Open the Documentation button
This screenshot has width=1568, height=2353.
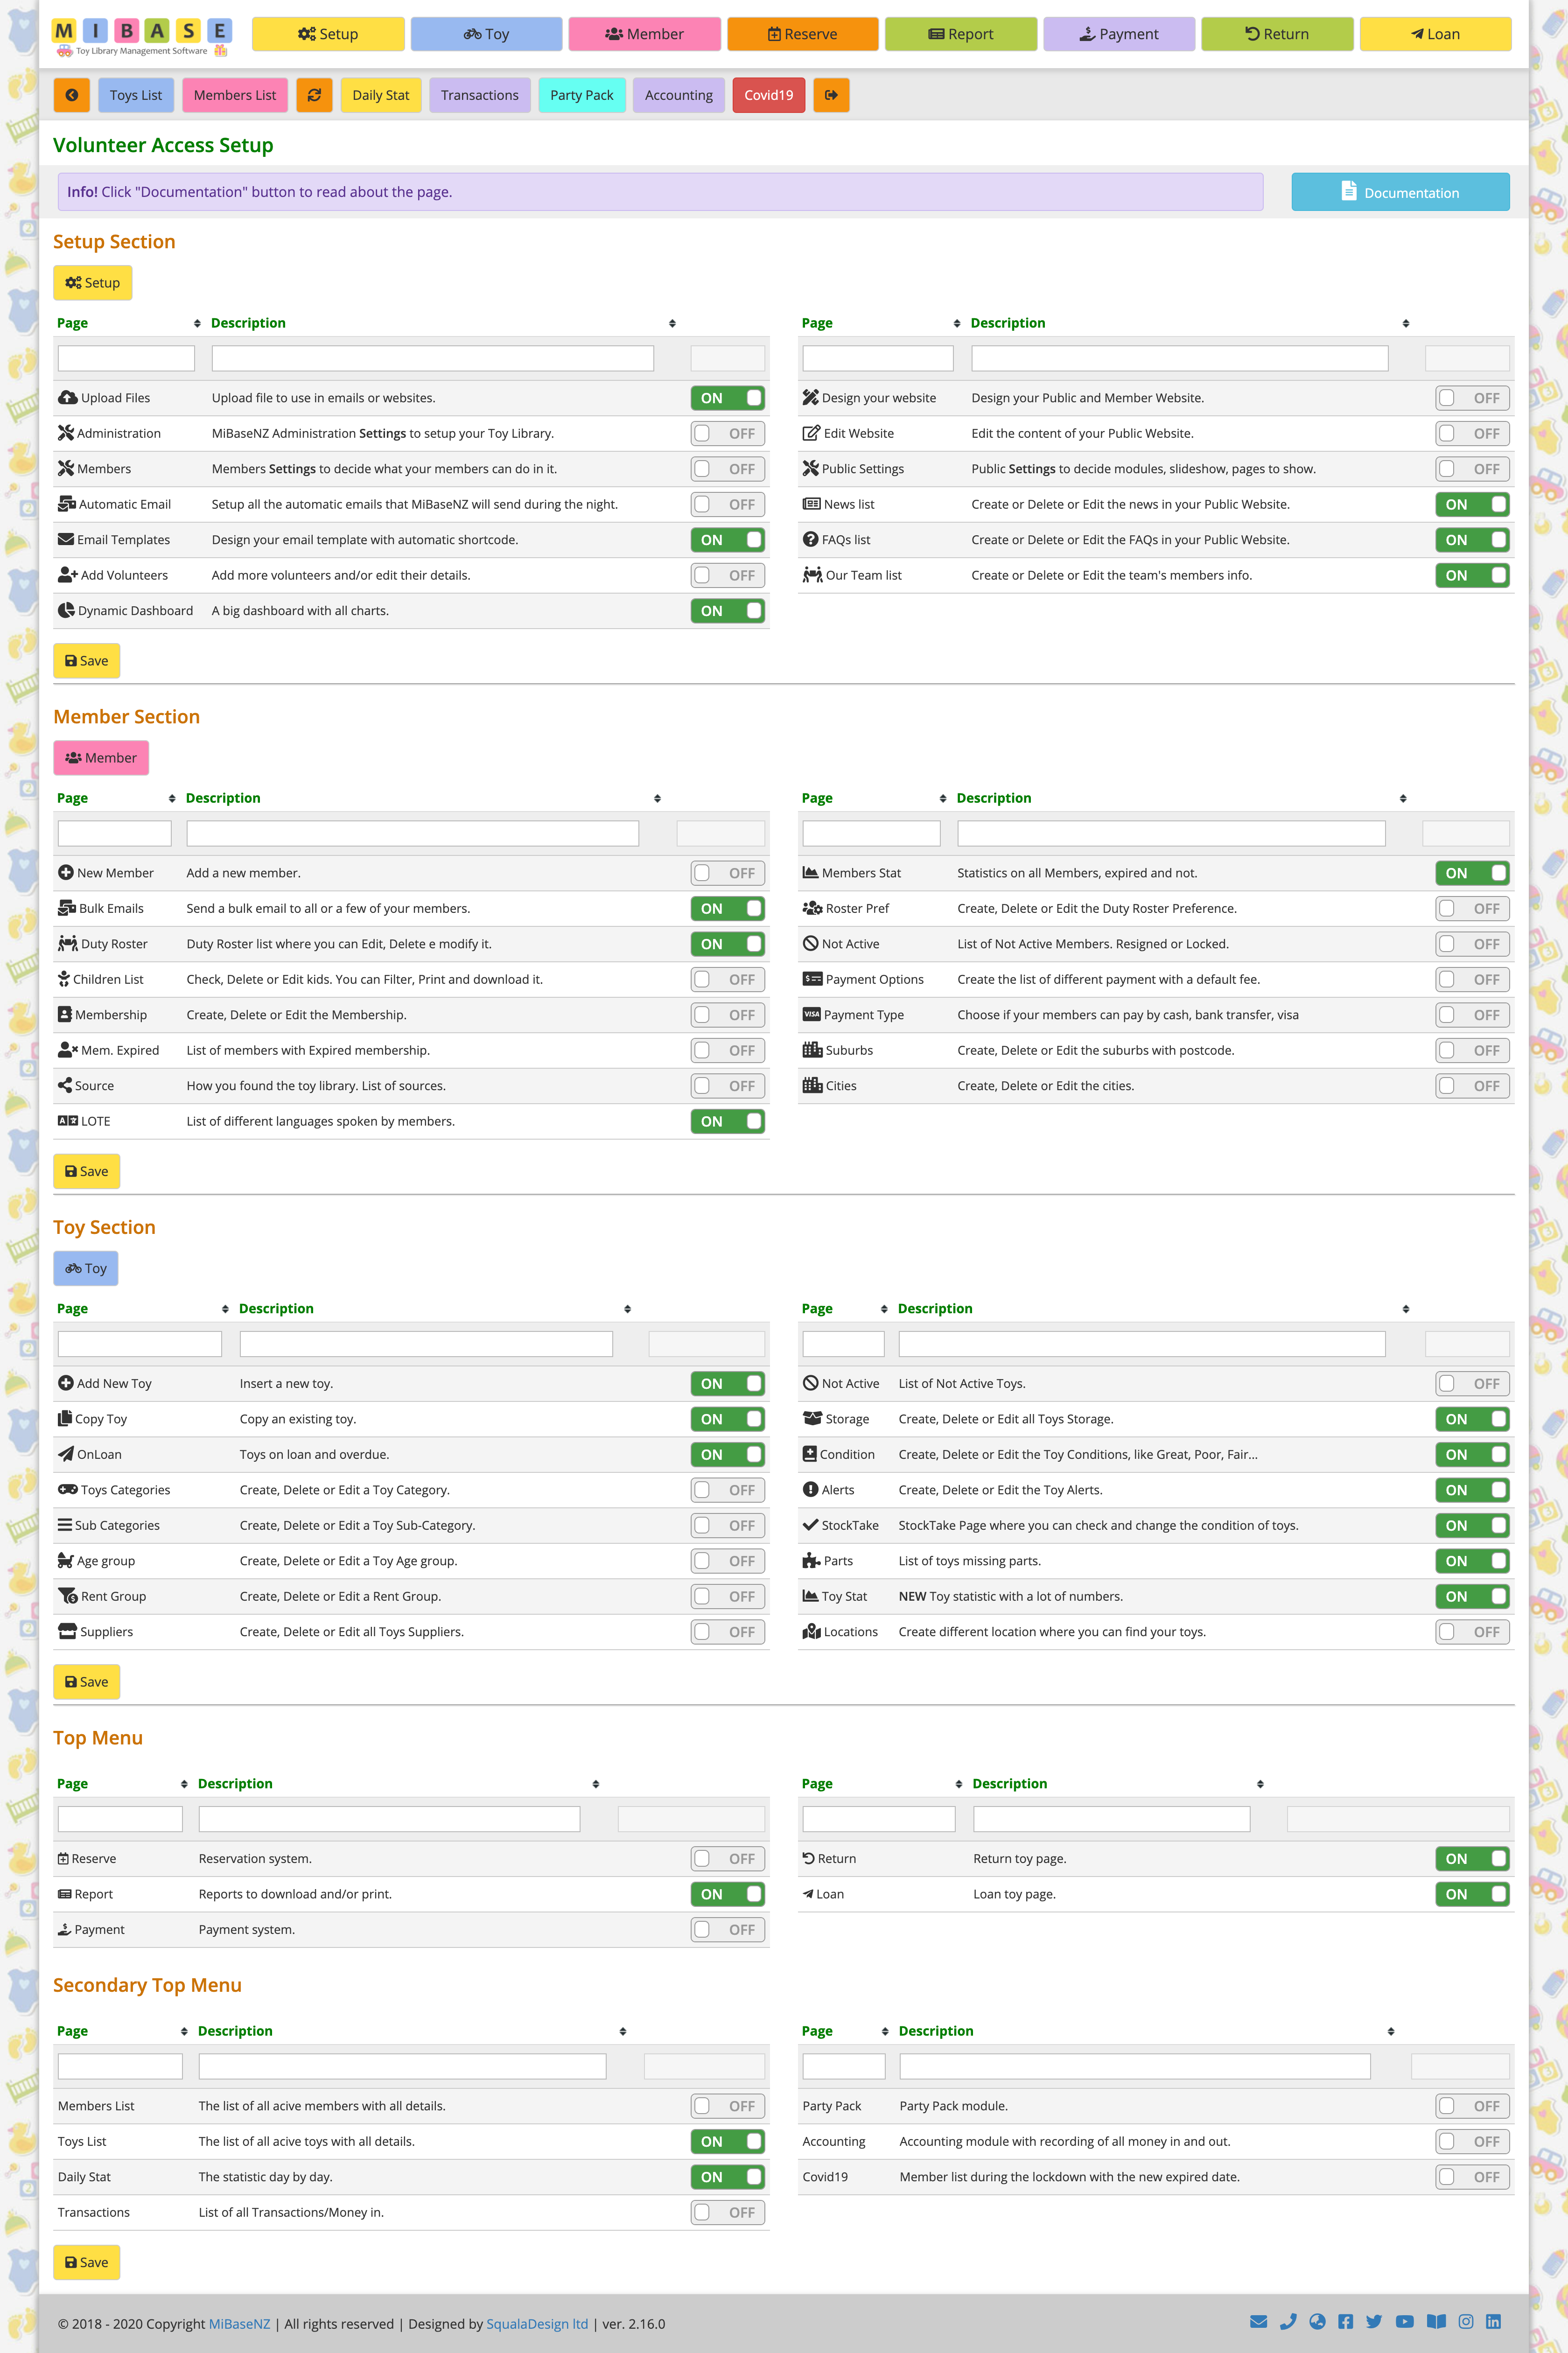(1400, 192)
